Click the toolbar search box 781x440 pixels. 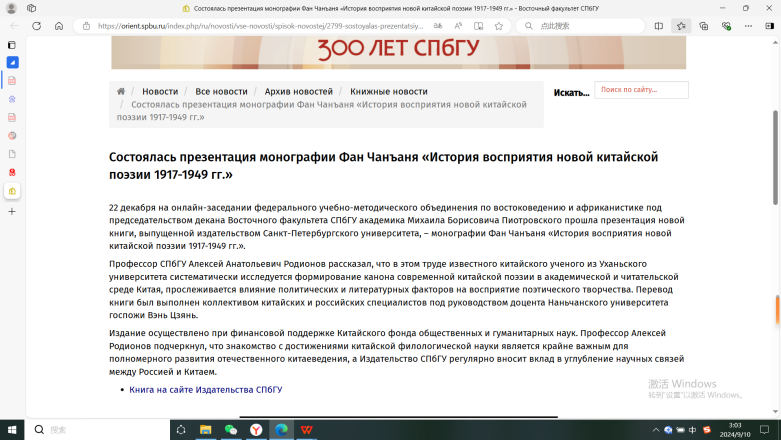click(x=580, y=26)
